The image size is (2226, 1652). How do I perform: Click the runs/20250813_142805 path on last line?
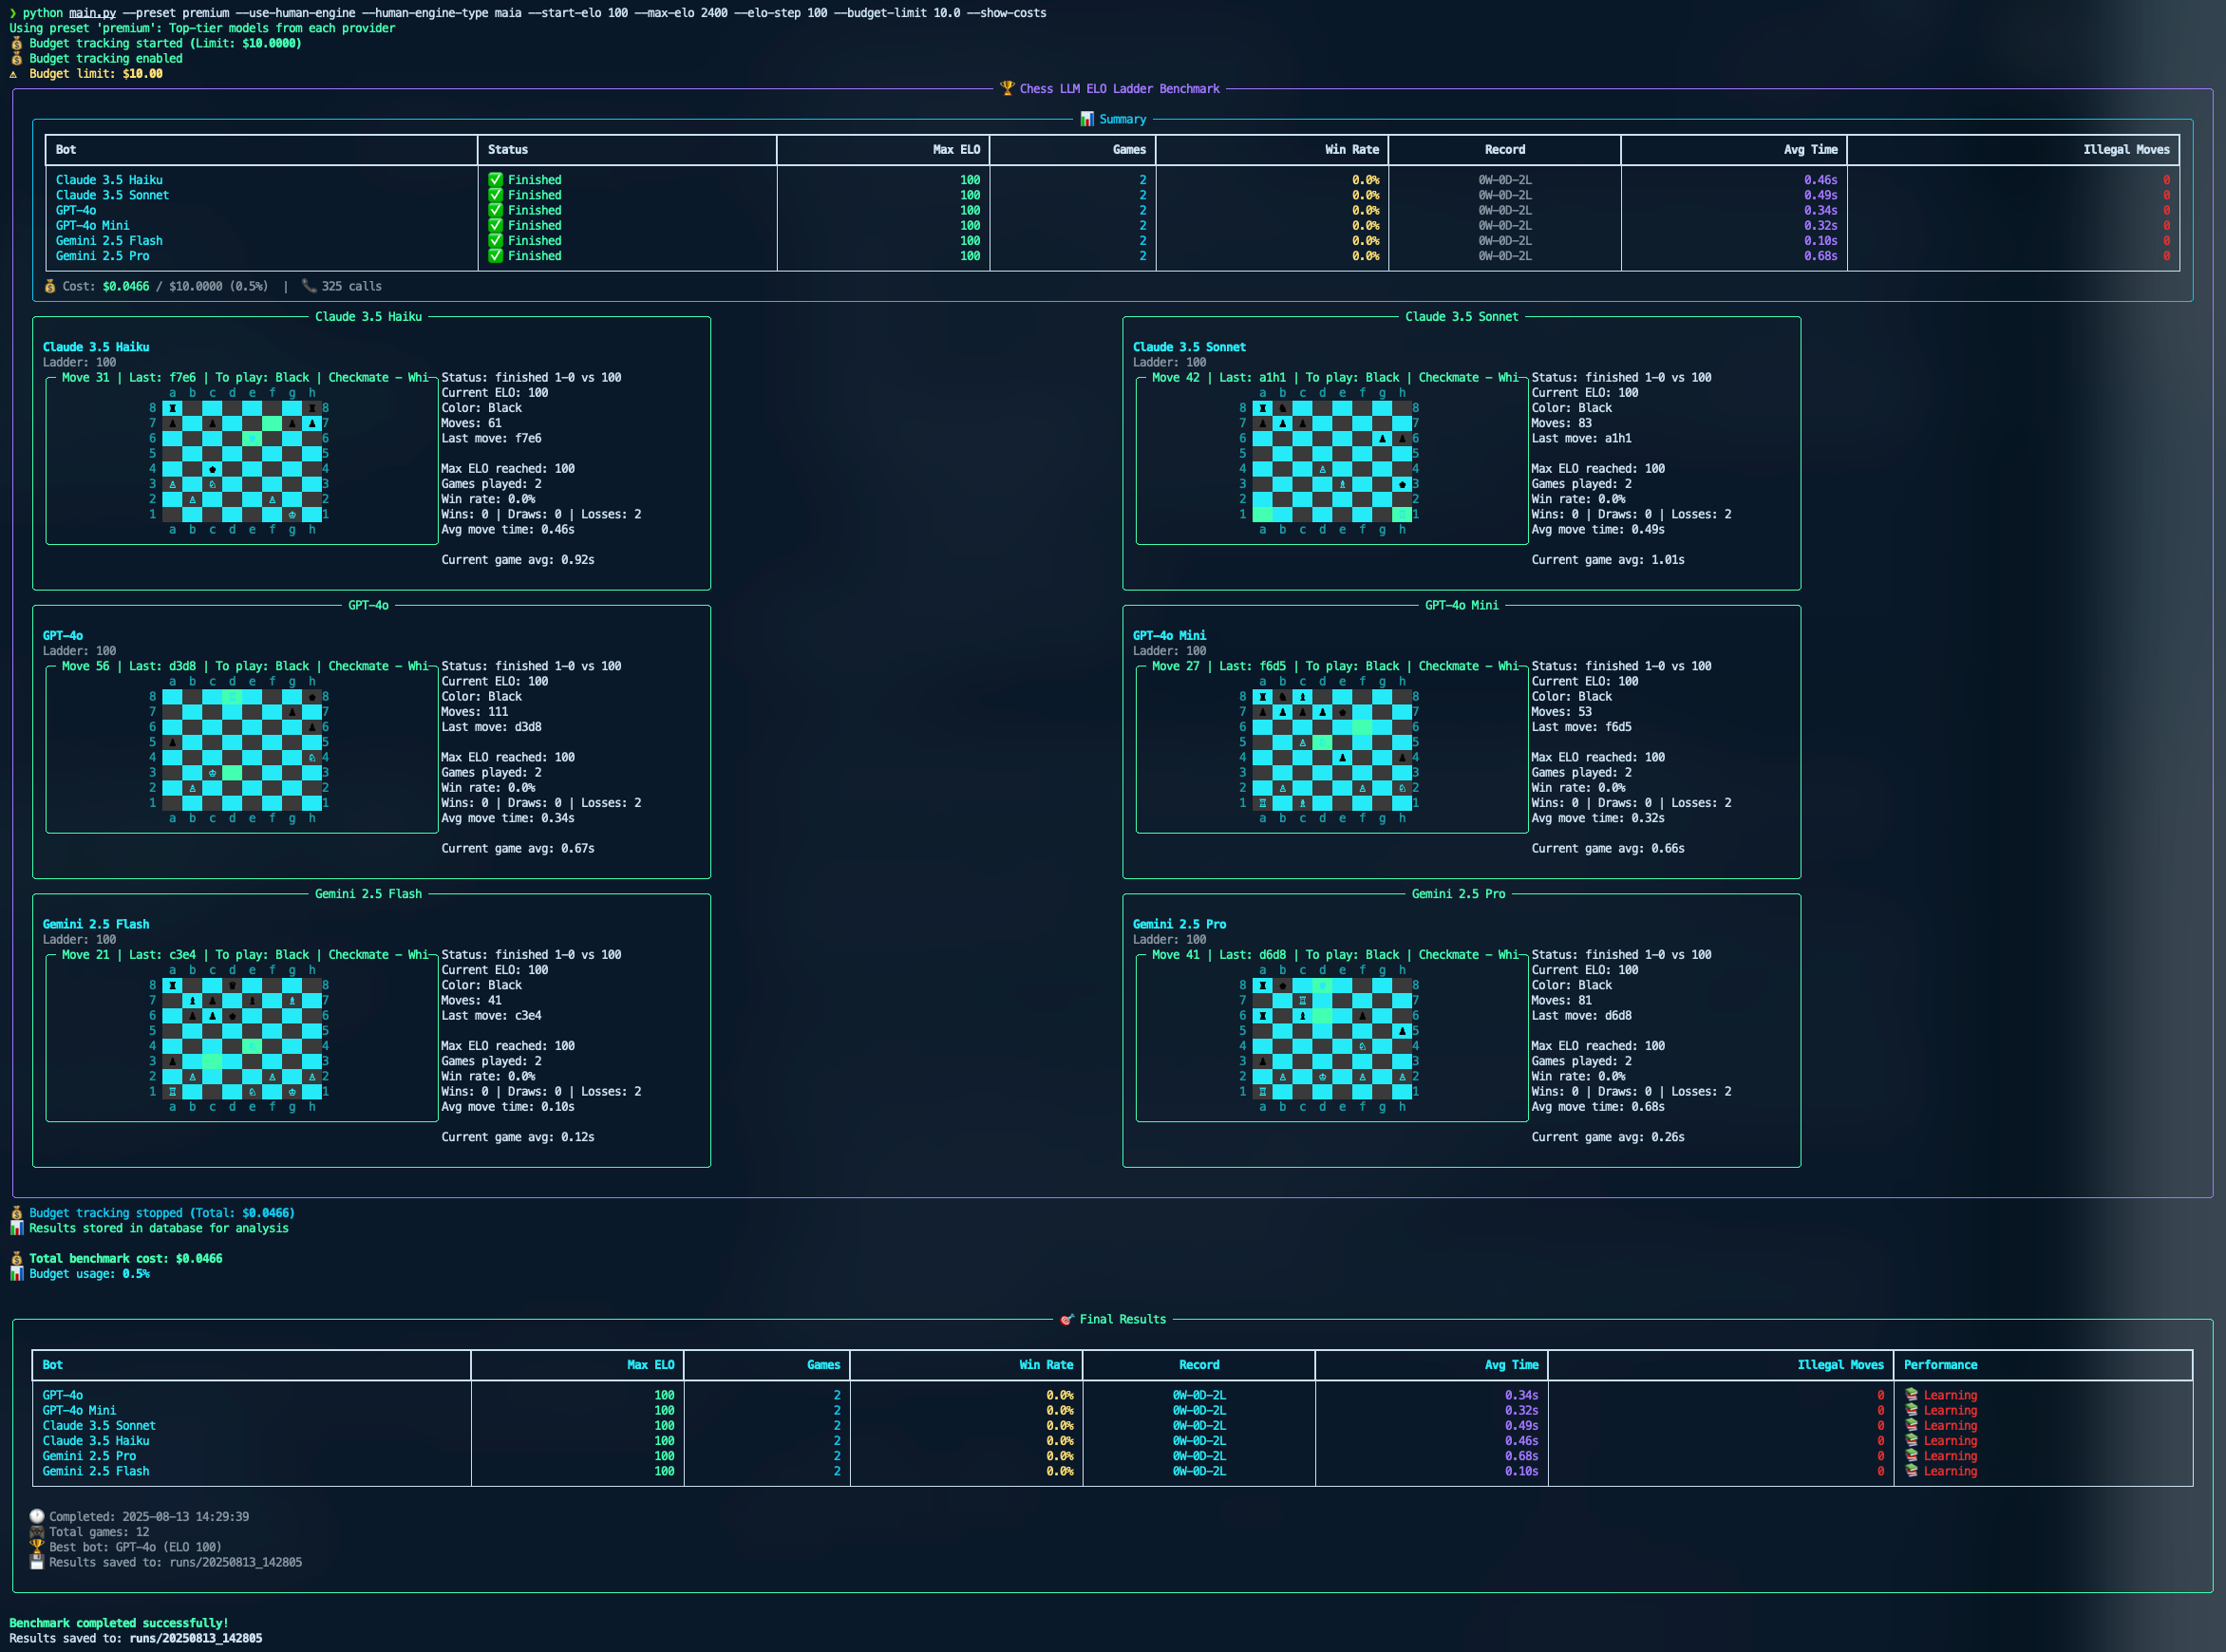tap(195, 1638)
